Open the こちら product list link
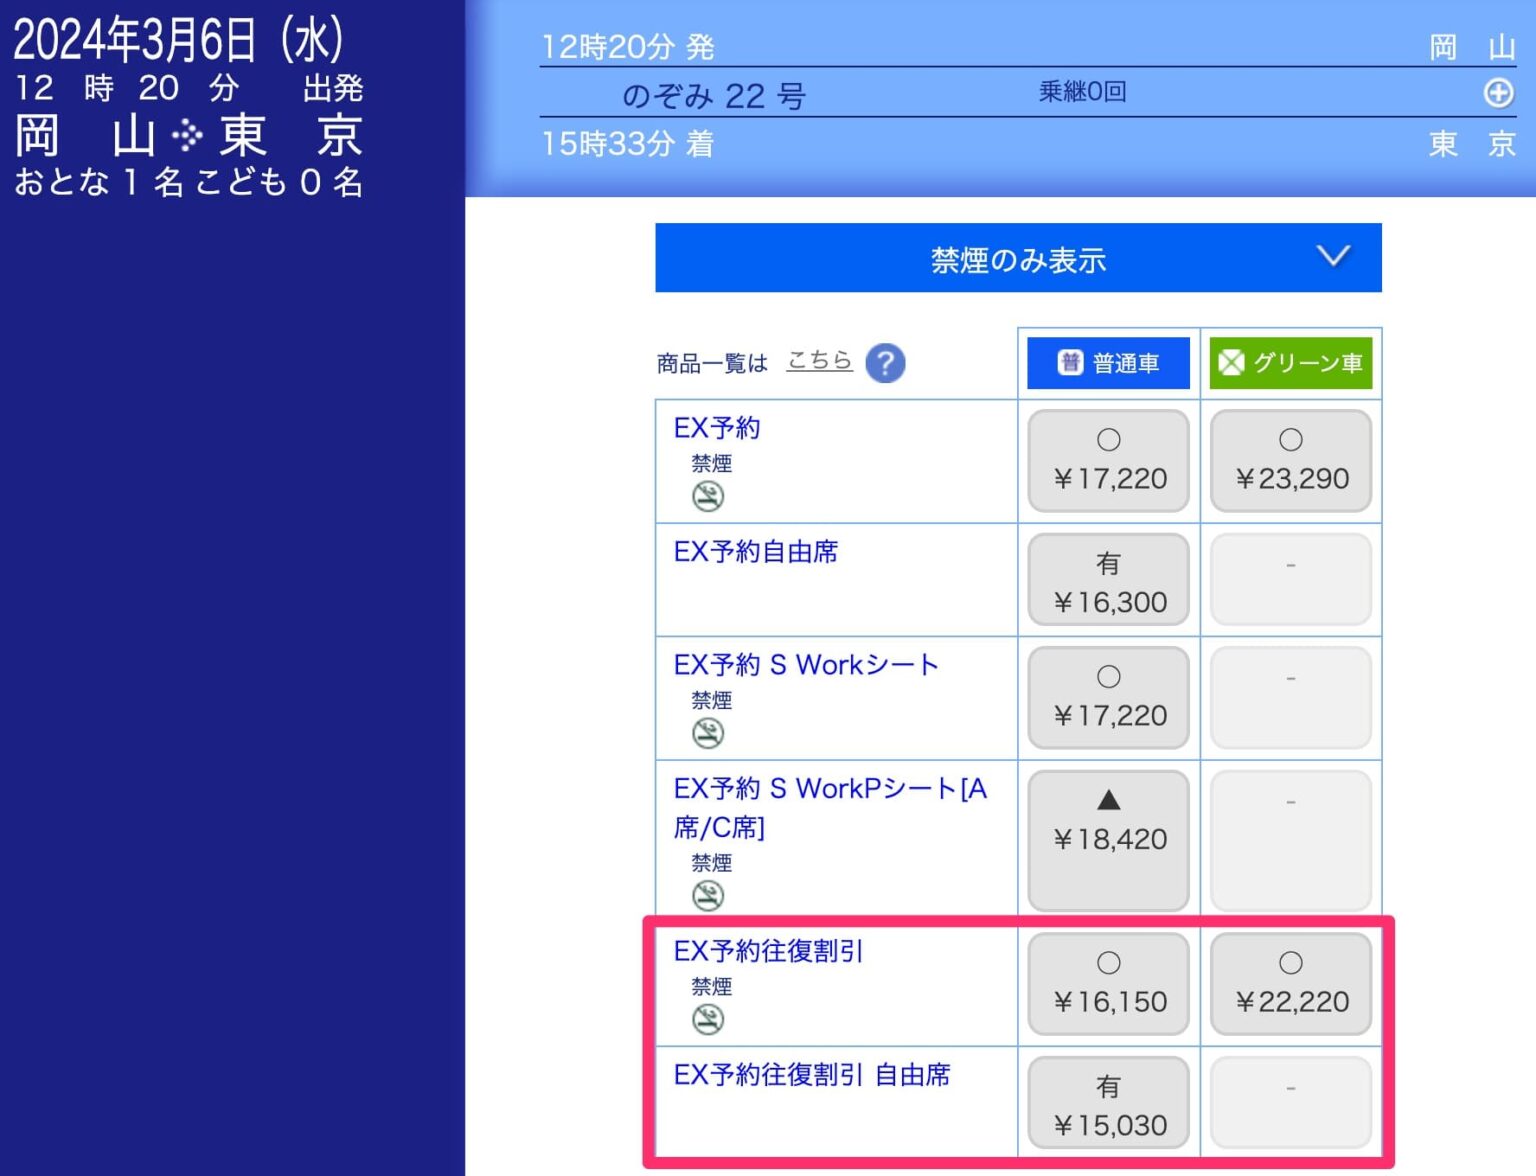 click(819, 360)
